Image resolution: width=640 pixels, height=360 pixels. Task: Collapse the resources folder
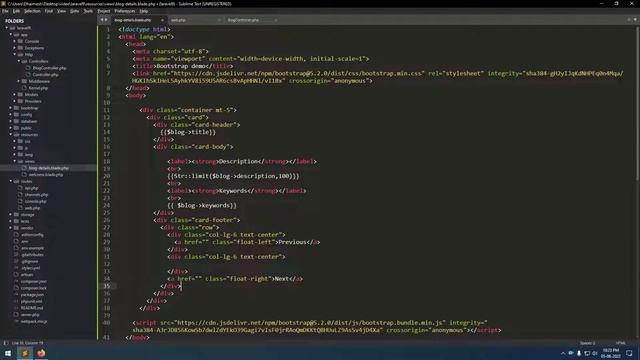coord(11,134)
